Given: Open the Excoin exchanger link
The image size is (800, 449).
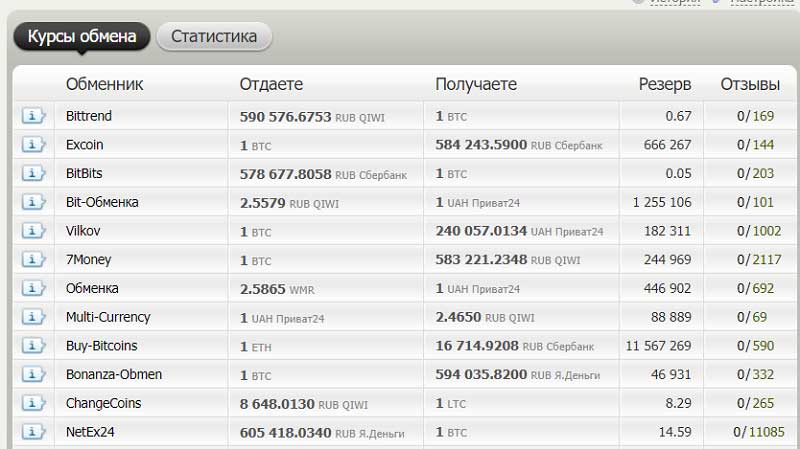Looking at the screenshot, I should (85, 144).
